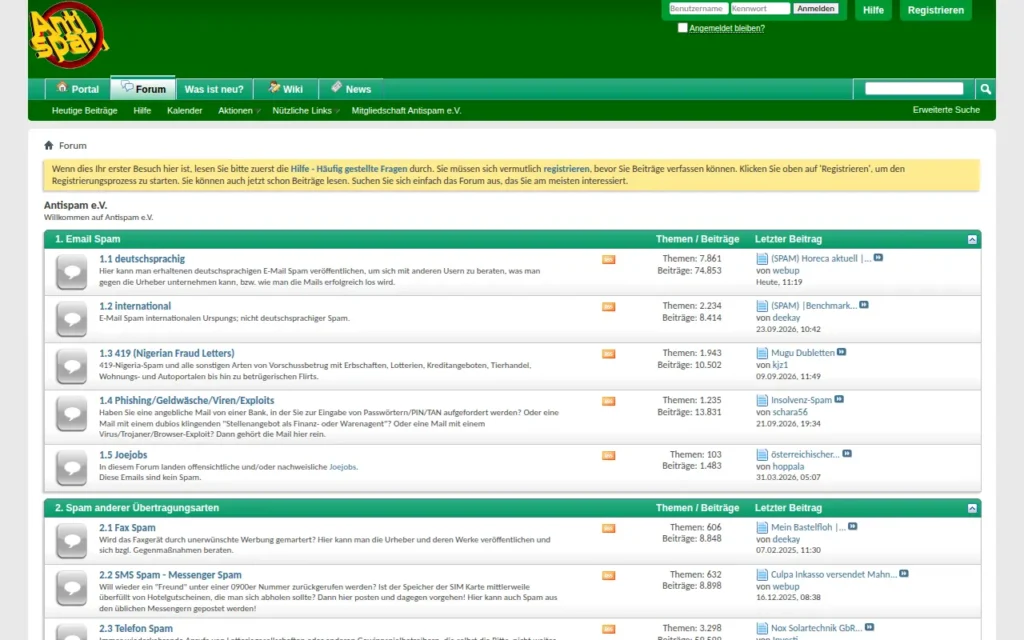This screenshot has height=640, width=1024.
Task: Open user profile of hoppala
Action: coord(788,466)
